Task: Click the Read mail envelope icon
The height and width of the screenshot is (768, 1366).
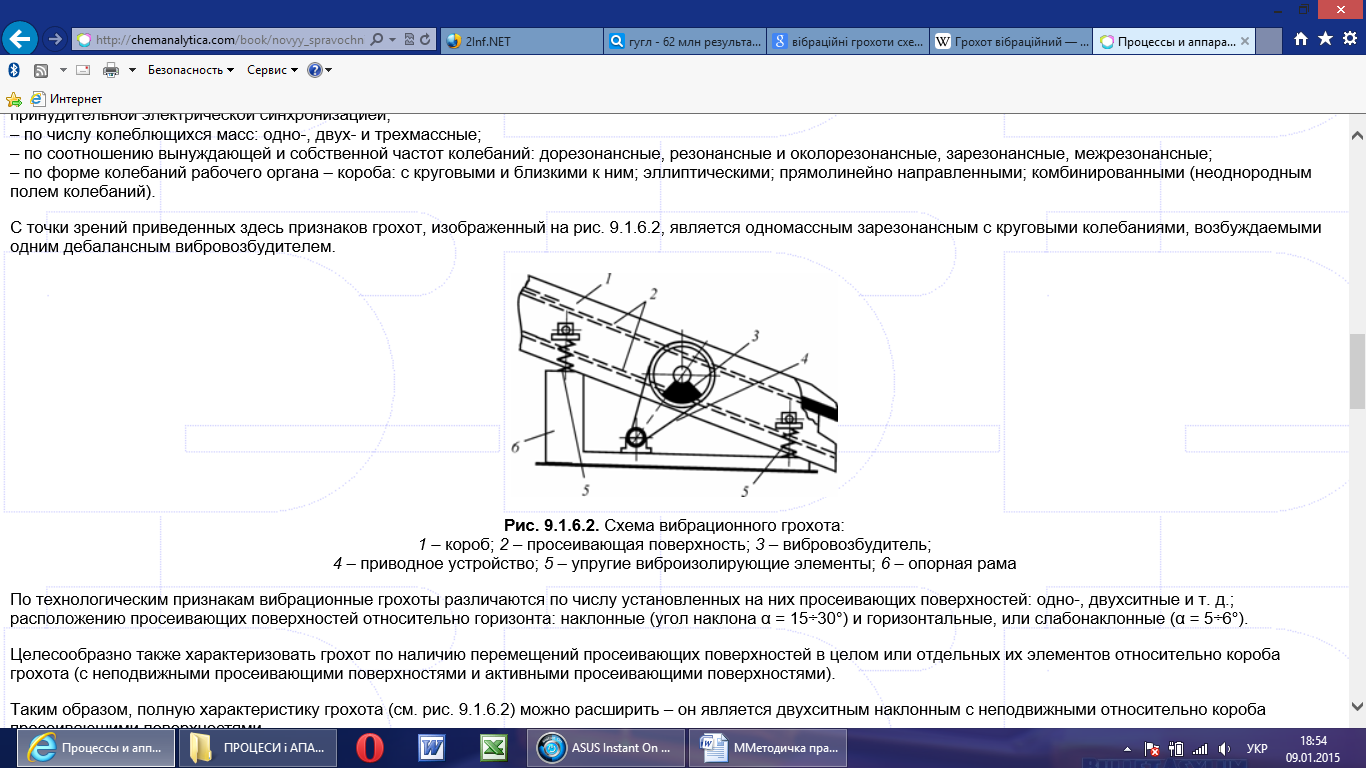Action: pos(83,70)
